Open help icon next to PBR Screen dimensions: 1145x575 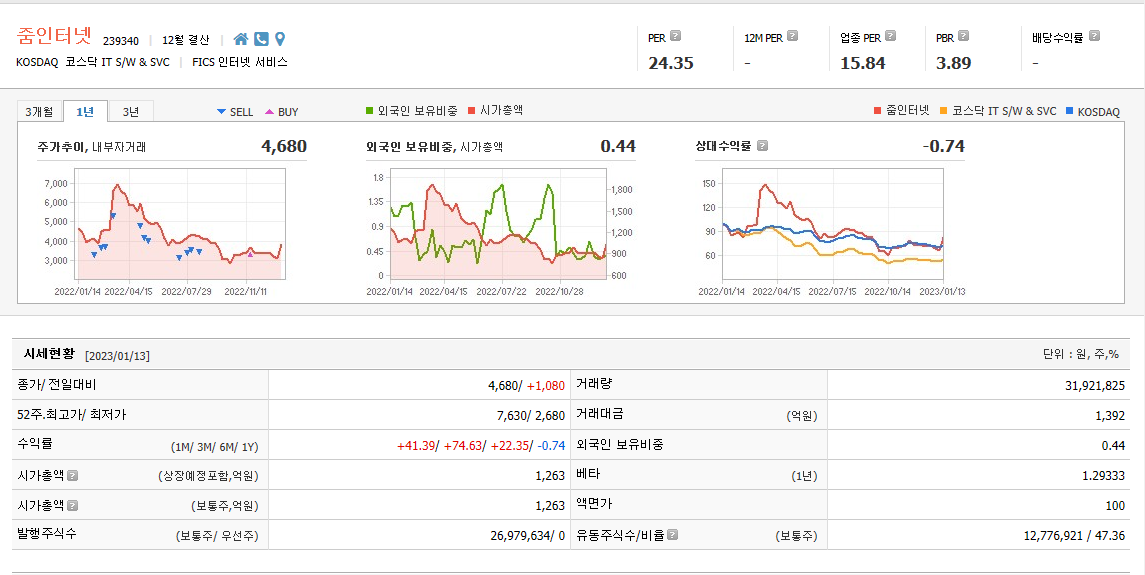963,35
